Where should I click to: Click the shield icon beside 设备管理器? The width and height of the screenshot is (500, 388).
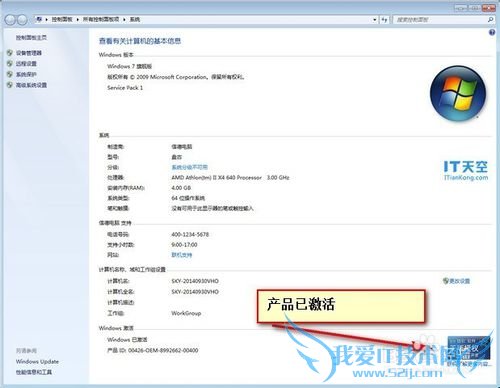[x=10, y=53]
